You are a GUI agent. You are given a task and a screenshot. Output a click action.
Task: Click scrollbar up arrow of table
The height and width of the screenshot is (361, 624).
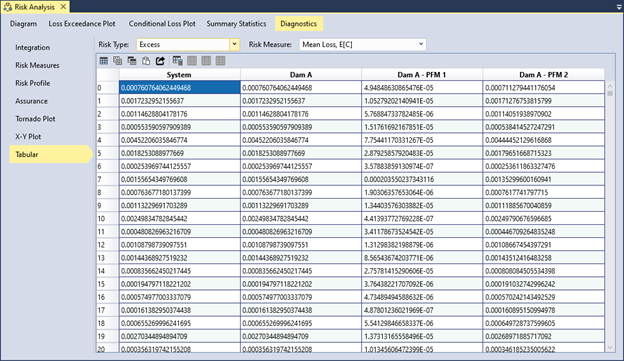point(610,86)
